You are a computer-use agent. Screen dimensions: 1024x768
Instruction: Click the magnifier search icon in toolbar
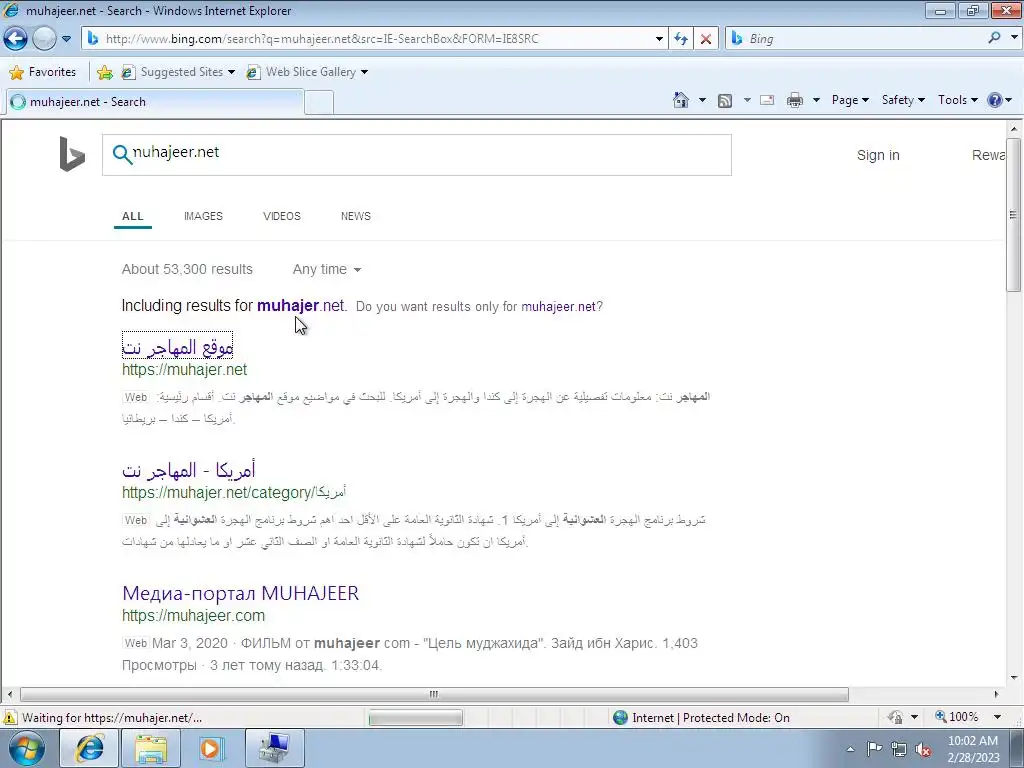coord(994,38)
